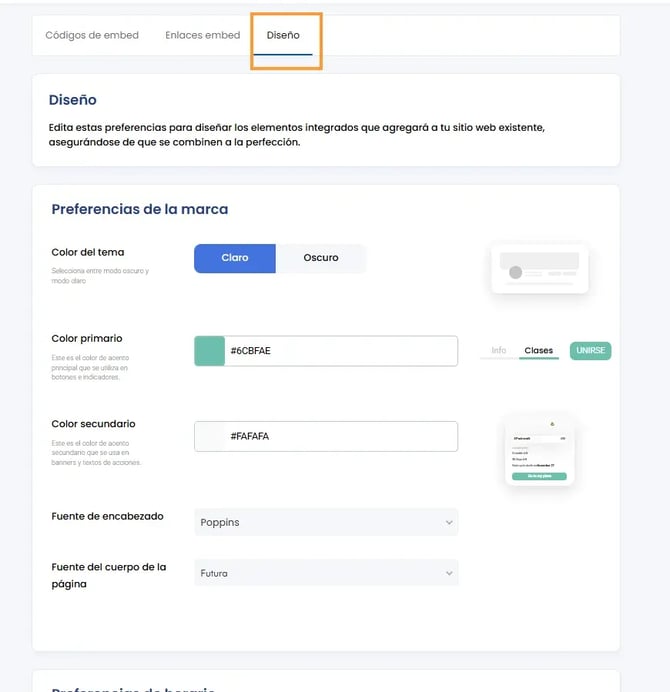Click the chevron arrow on Futura dropdown
The width and height of the screenshot is (670, 692).
[449, 573]
